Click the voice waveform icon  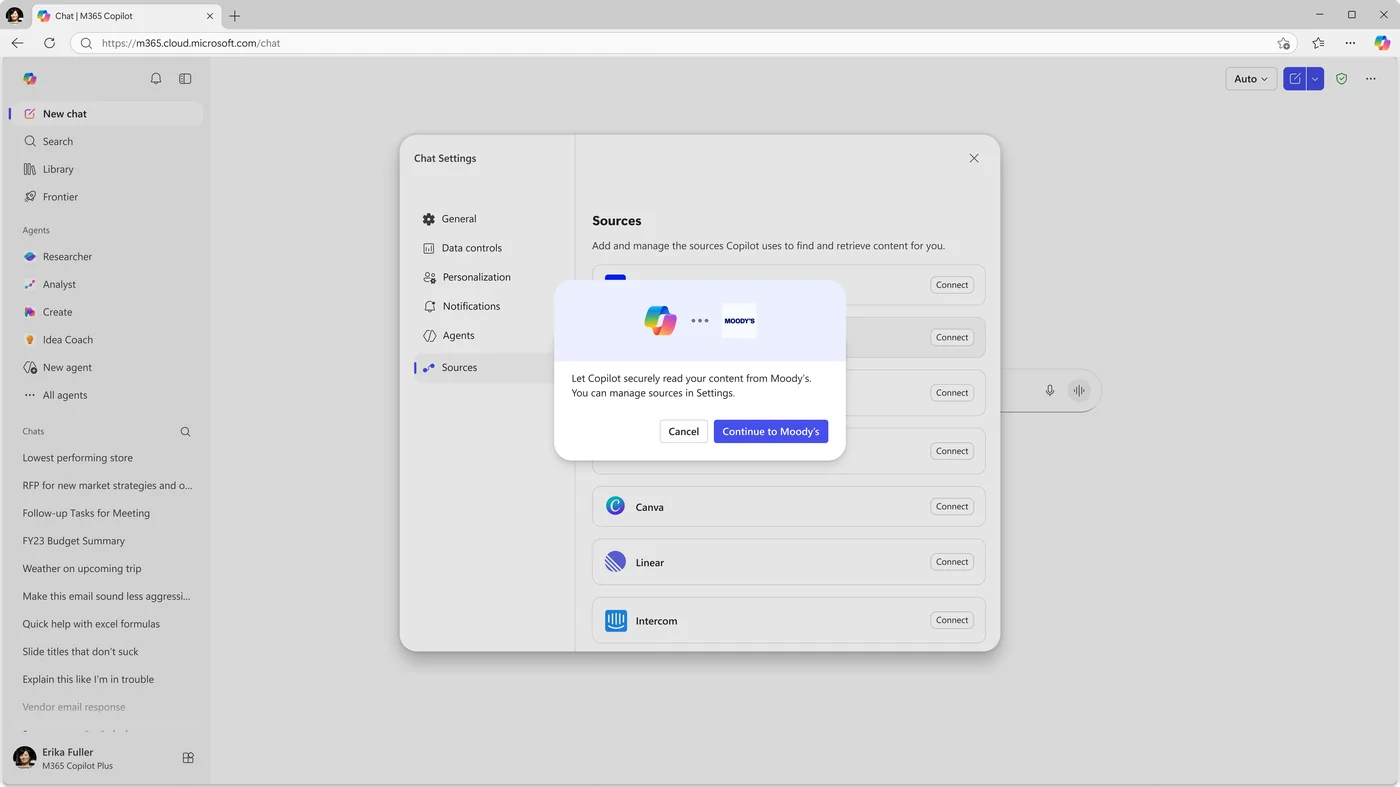pyautogui.click(x=1078, y=391)
